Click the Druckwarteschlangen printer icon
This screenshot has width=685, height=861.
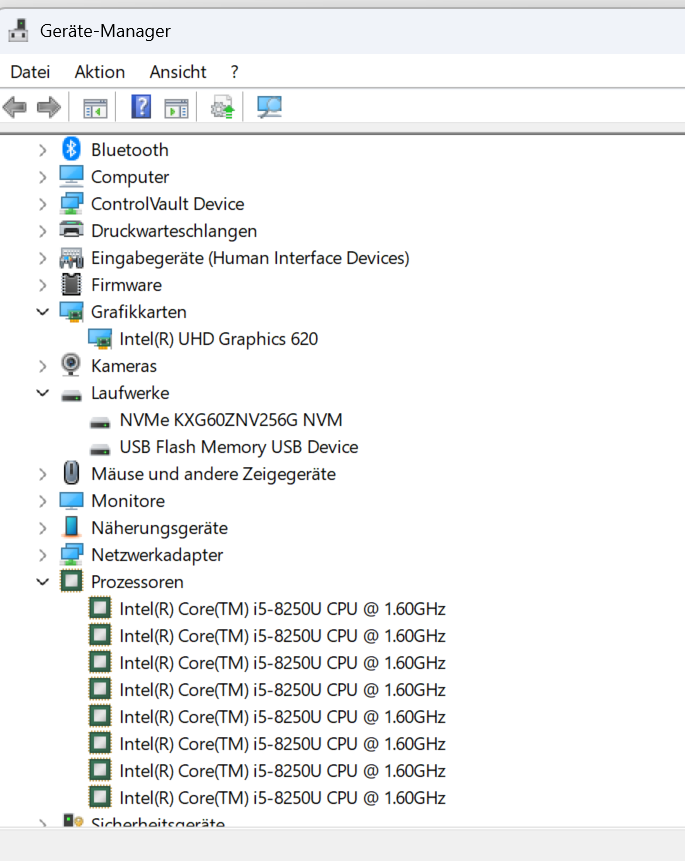point(71,230)
